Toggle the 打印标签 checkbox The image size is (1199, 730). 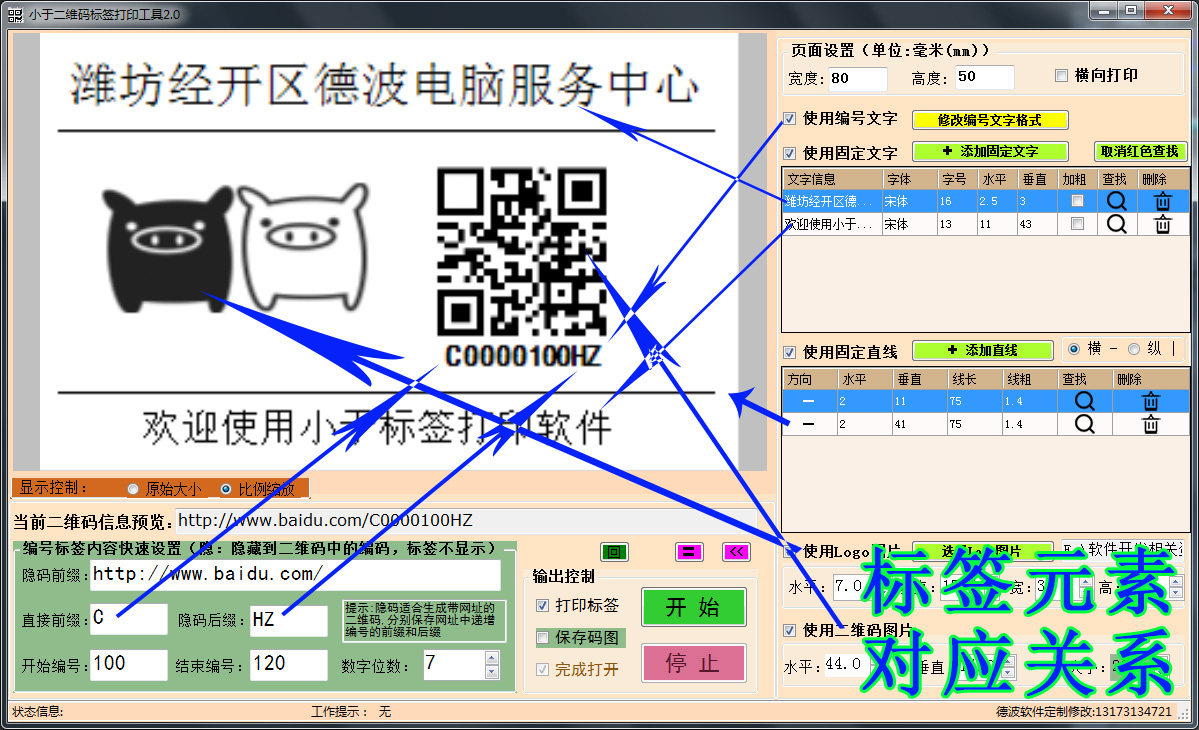pos(542,605)
